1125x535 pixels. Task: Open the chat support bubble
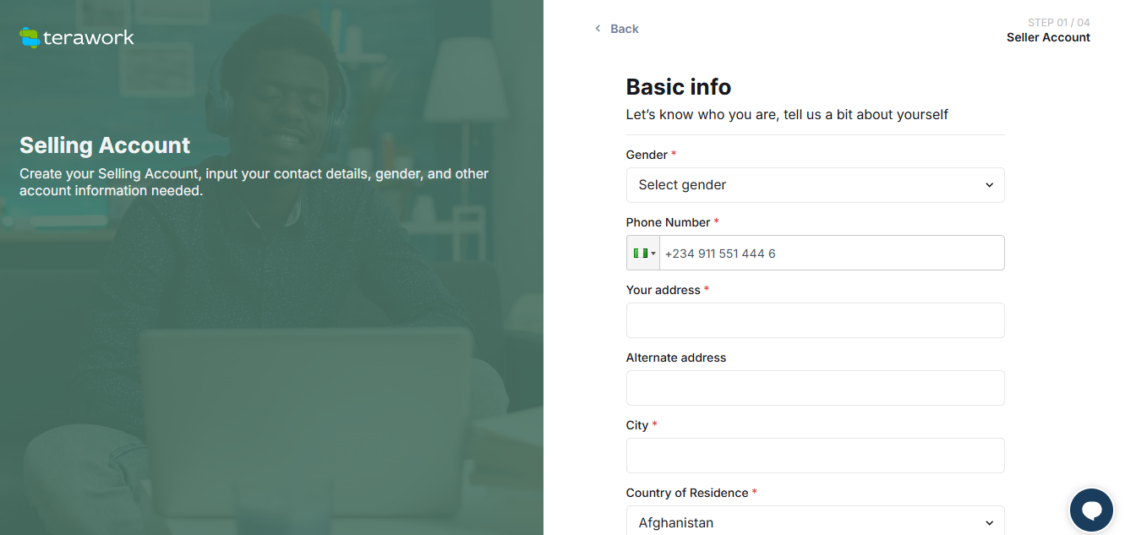click(x=1091, y=510)
